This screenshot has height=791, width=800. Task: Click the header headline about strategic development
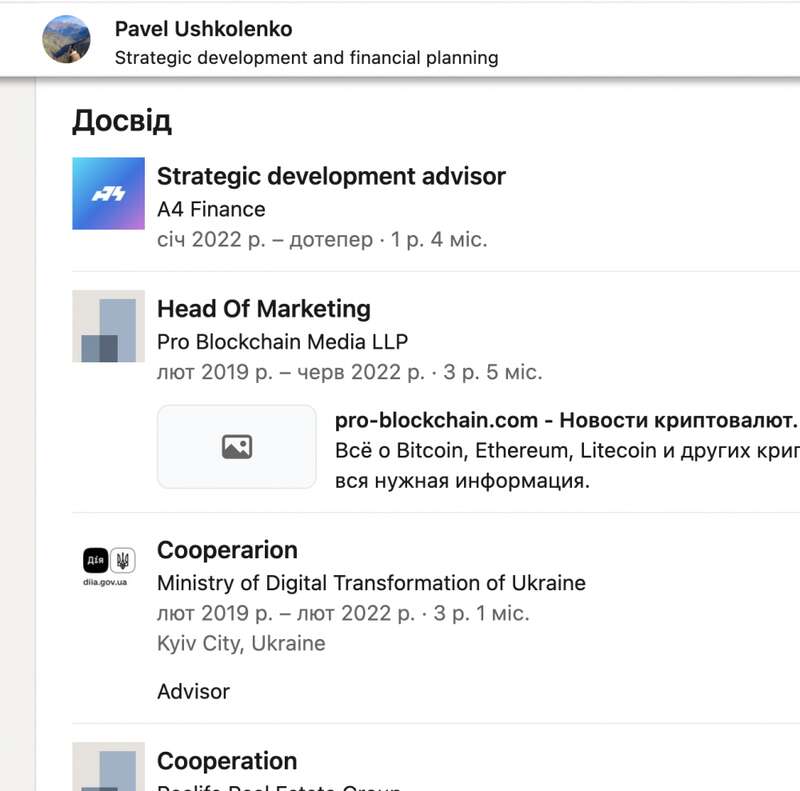[306, 58]
